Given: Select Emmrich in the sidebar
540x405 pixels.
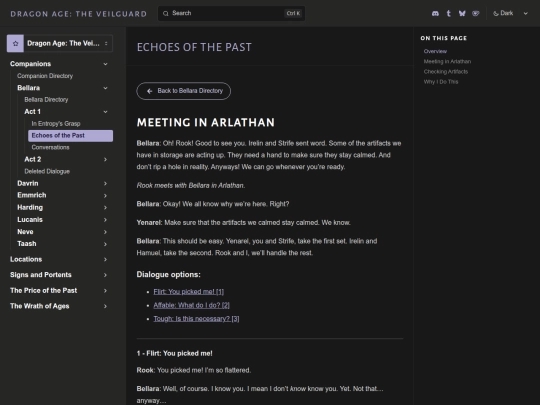Looking at the screenshot, I should click(x=32, y=195).
